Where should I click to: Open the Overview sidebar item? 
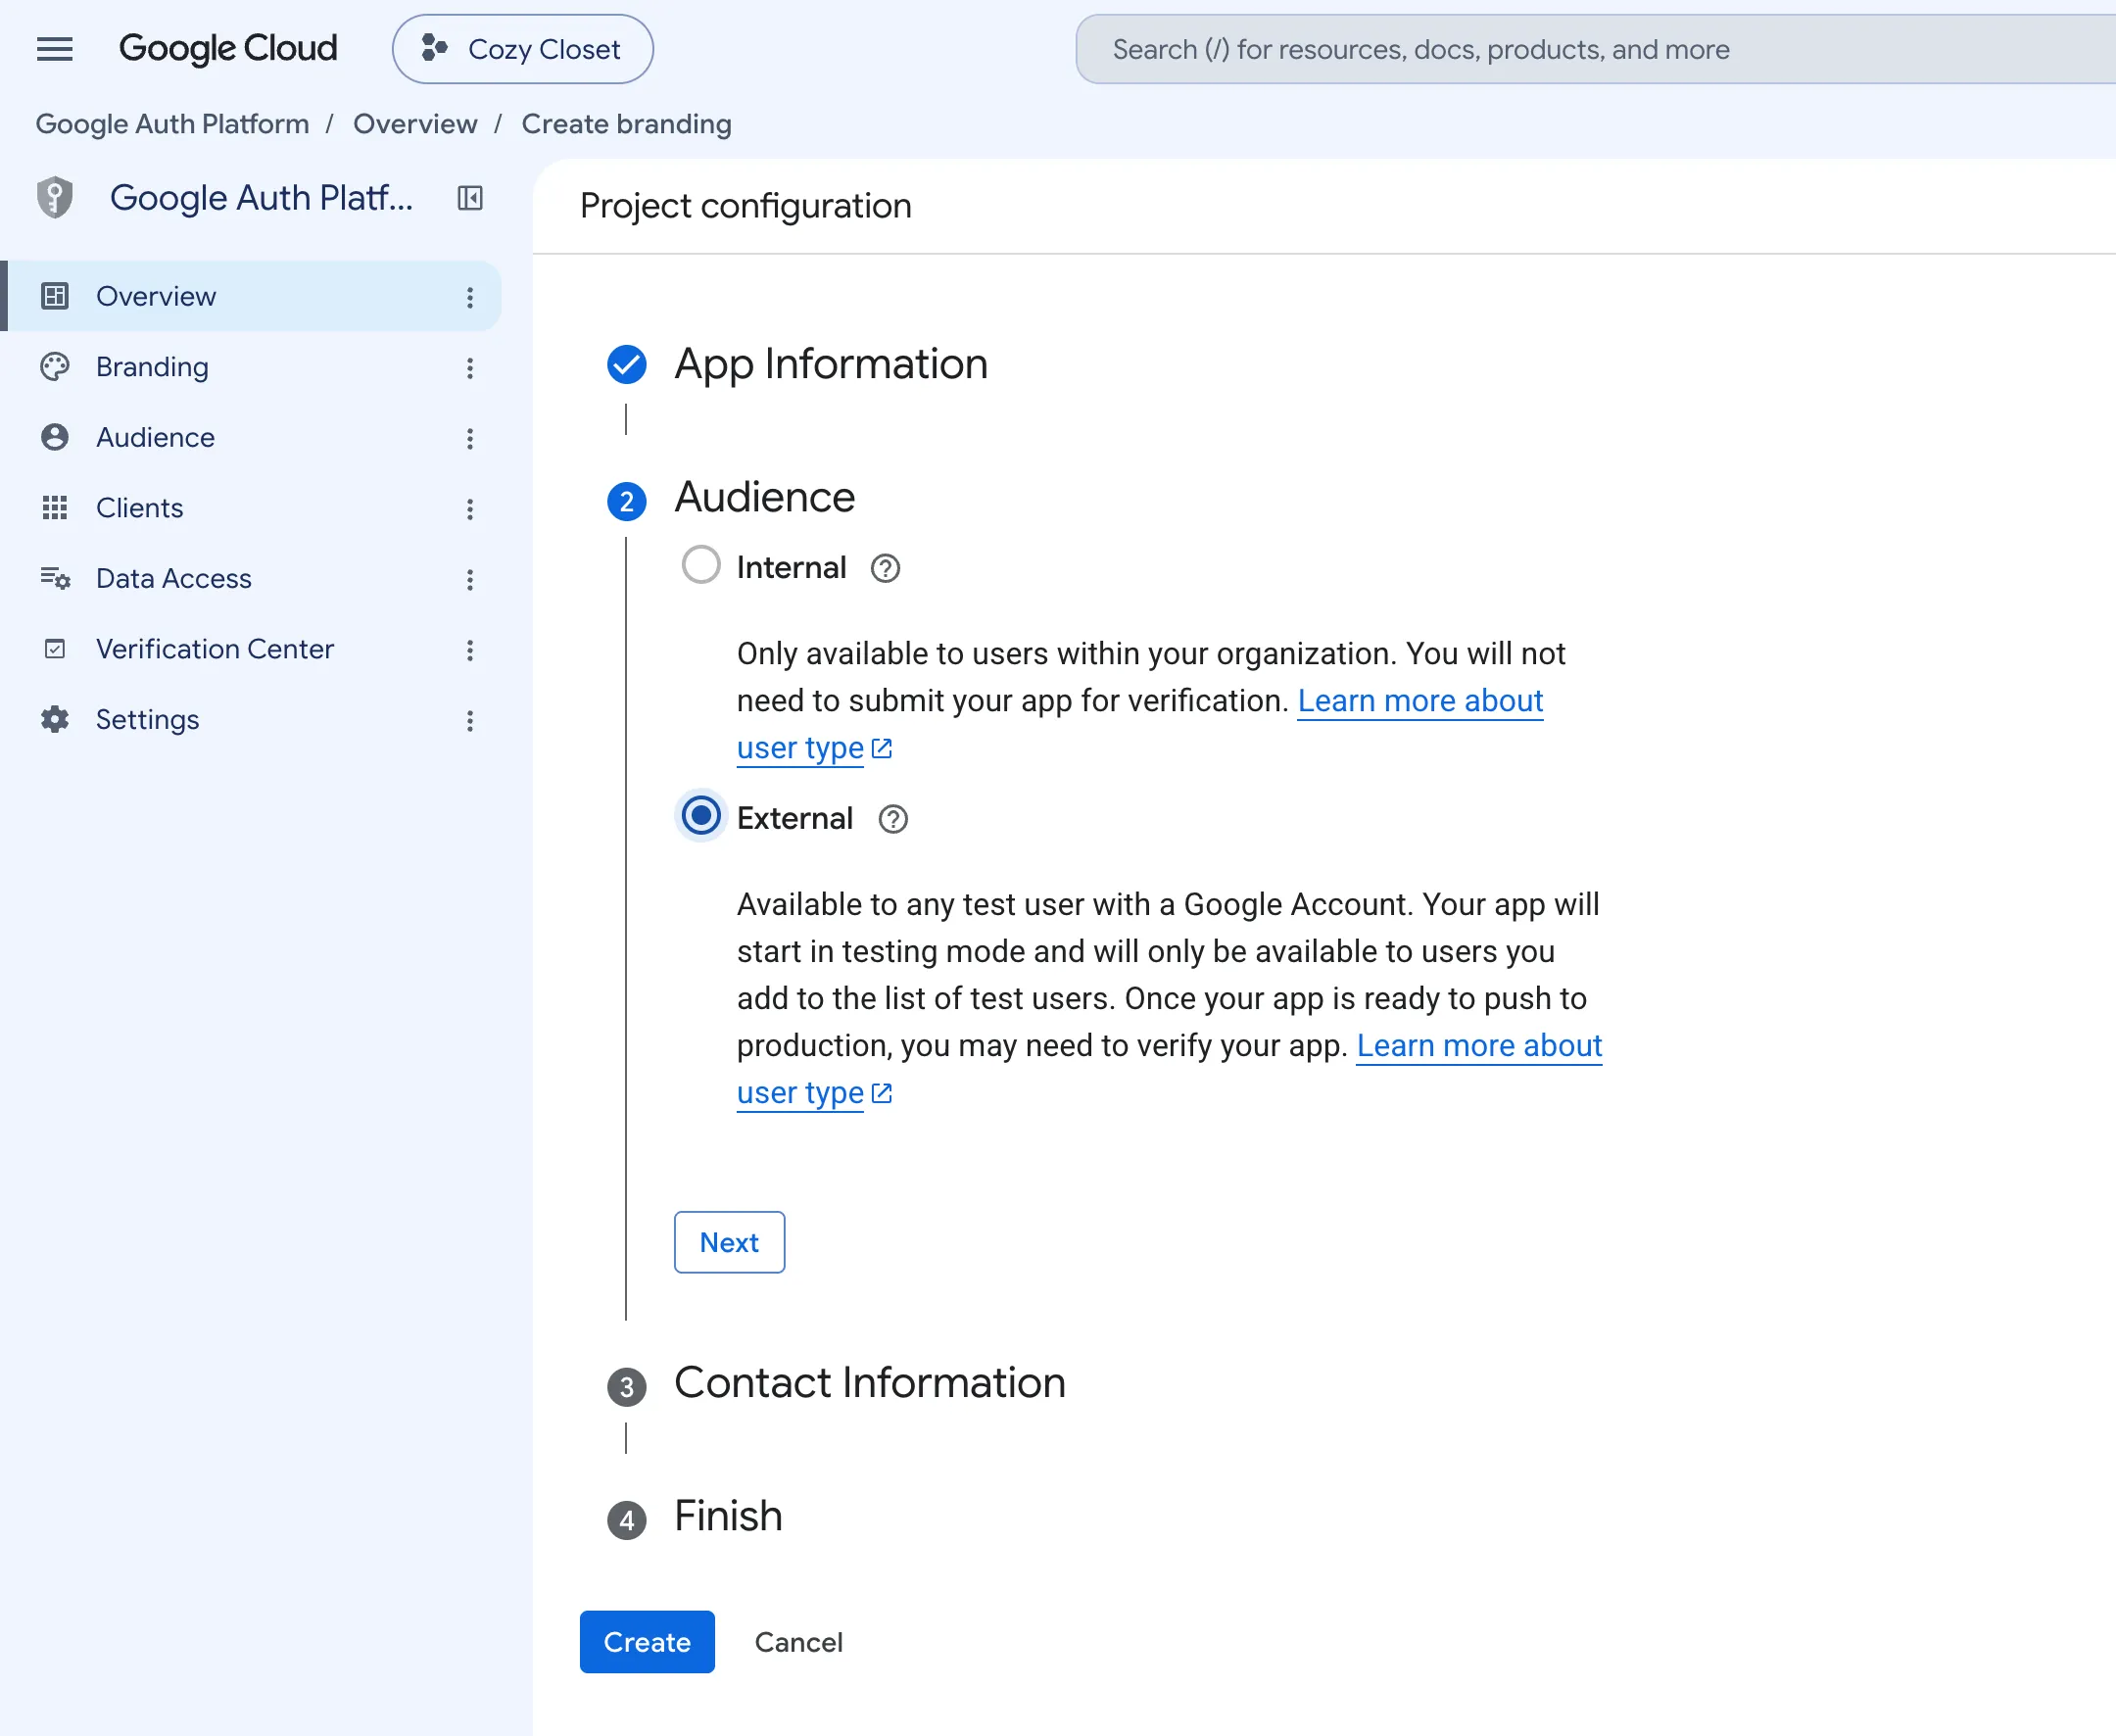(x=251, y=296)
